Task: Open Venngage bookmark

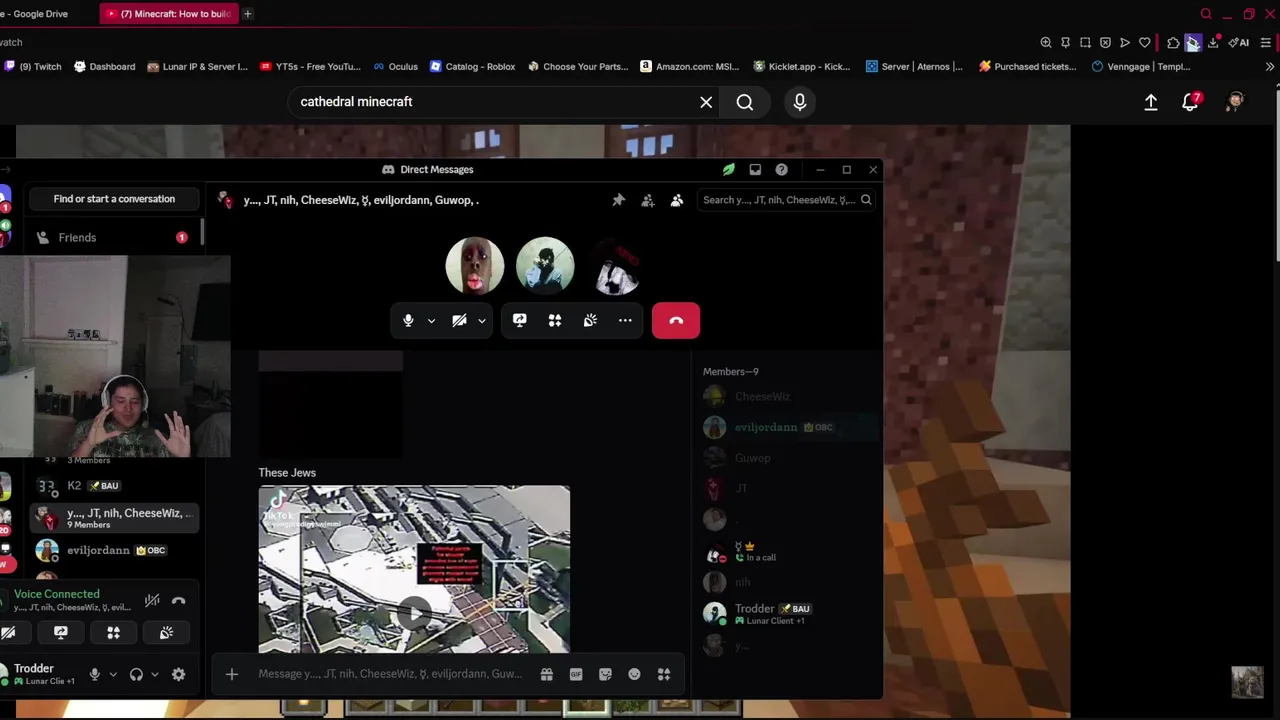Action: pyautogui.click(x=1141, y=67)
